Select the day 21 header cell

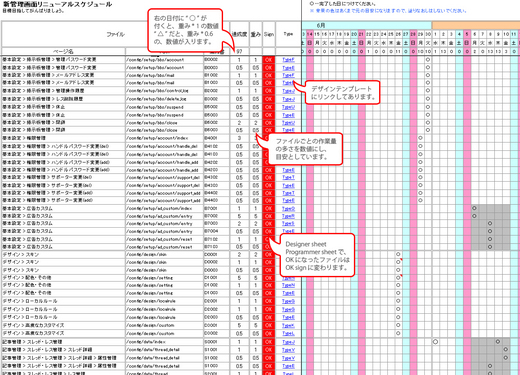tap(361, 34)
